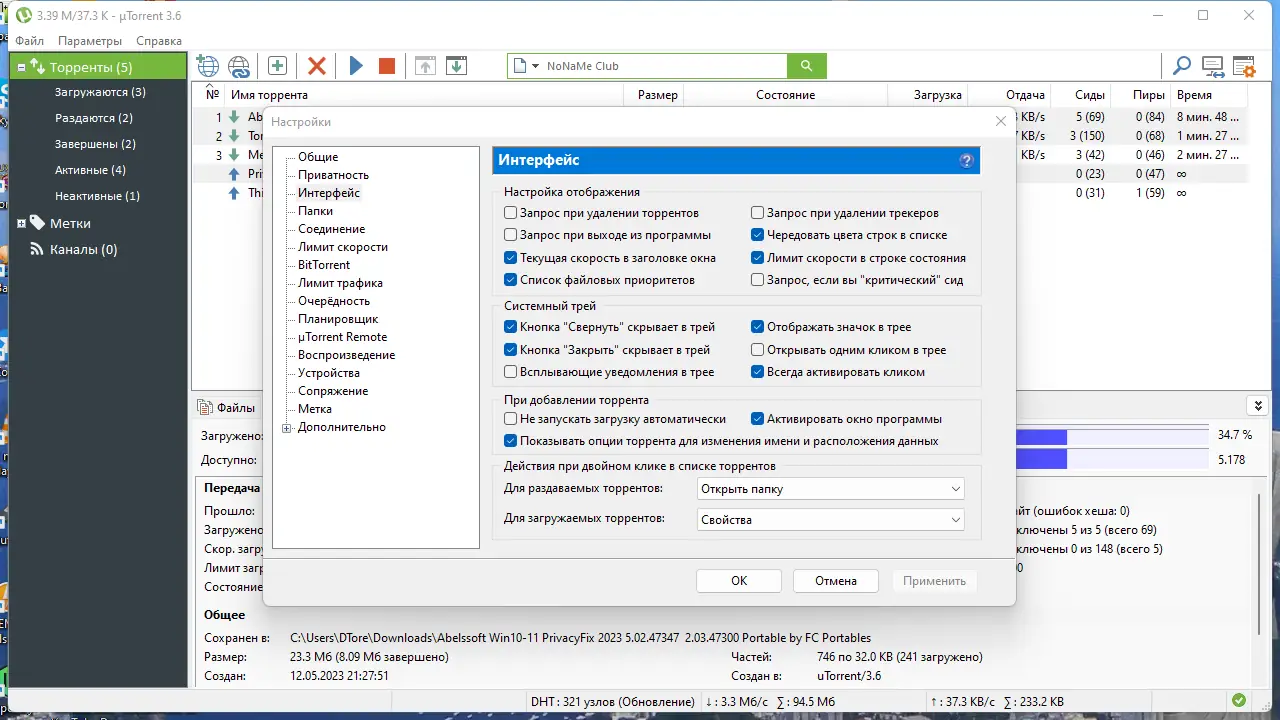Click the Move Up Queue toolbar icon
This screenshot has width=1280, height=720.
click(x=426, y=66)
